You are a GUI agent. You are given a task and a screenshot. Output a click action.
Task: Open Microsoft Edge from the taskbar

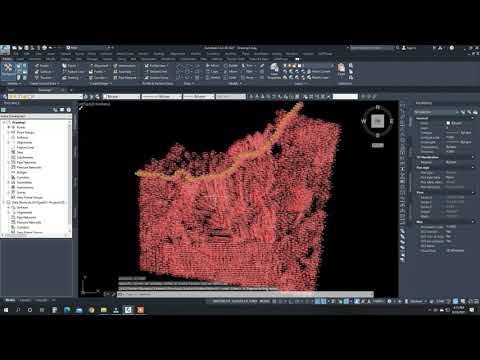point(67,310)
